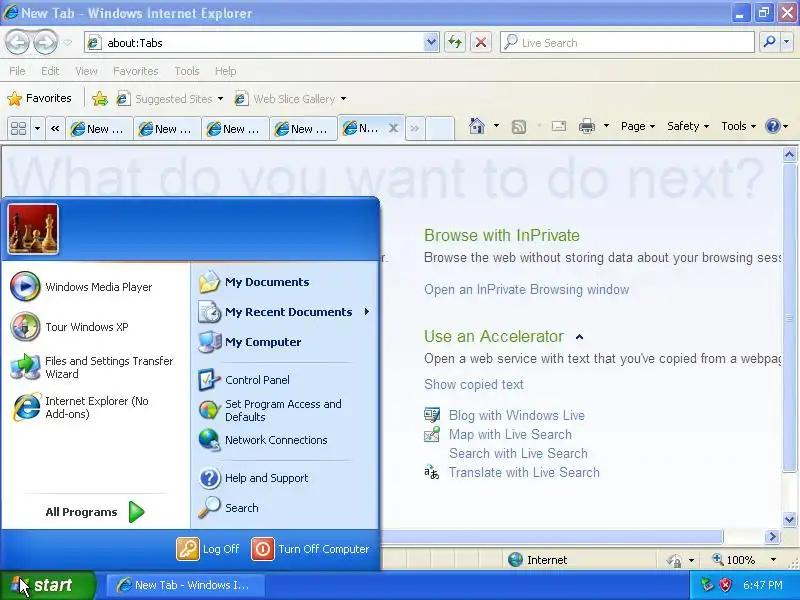Viewport: 800px width, 600px height.
Task: Open the Tools menu in menu bar
Action: (187, 71)
